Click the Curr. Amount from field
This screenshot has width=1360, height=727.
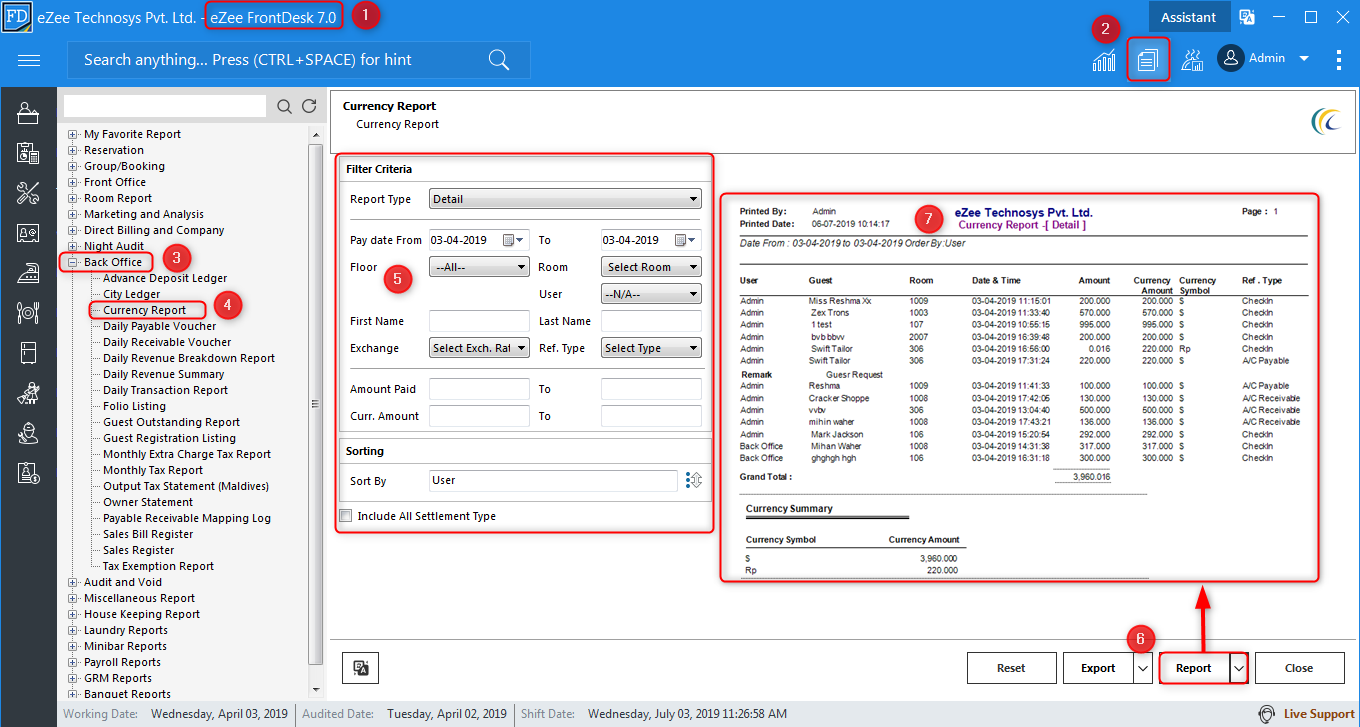coord(479,416)
